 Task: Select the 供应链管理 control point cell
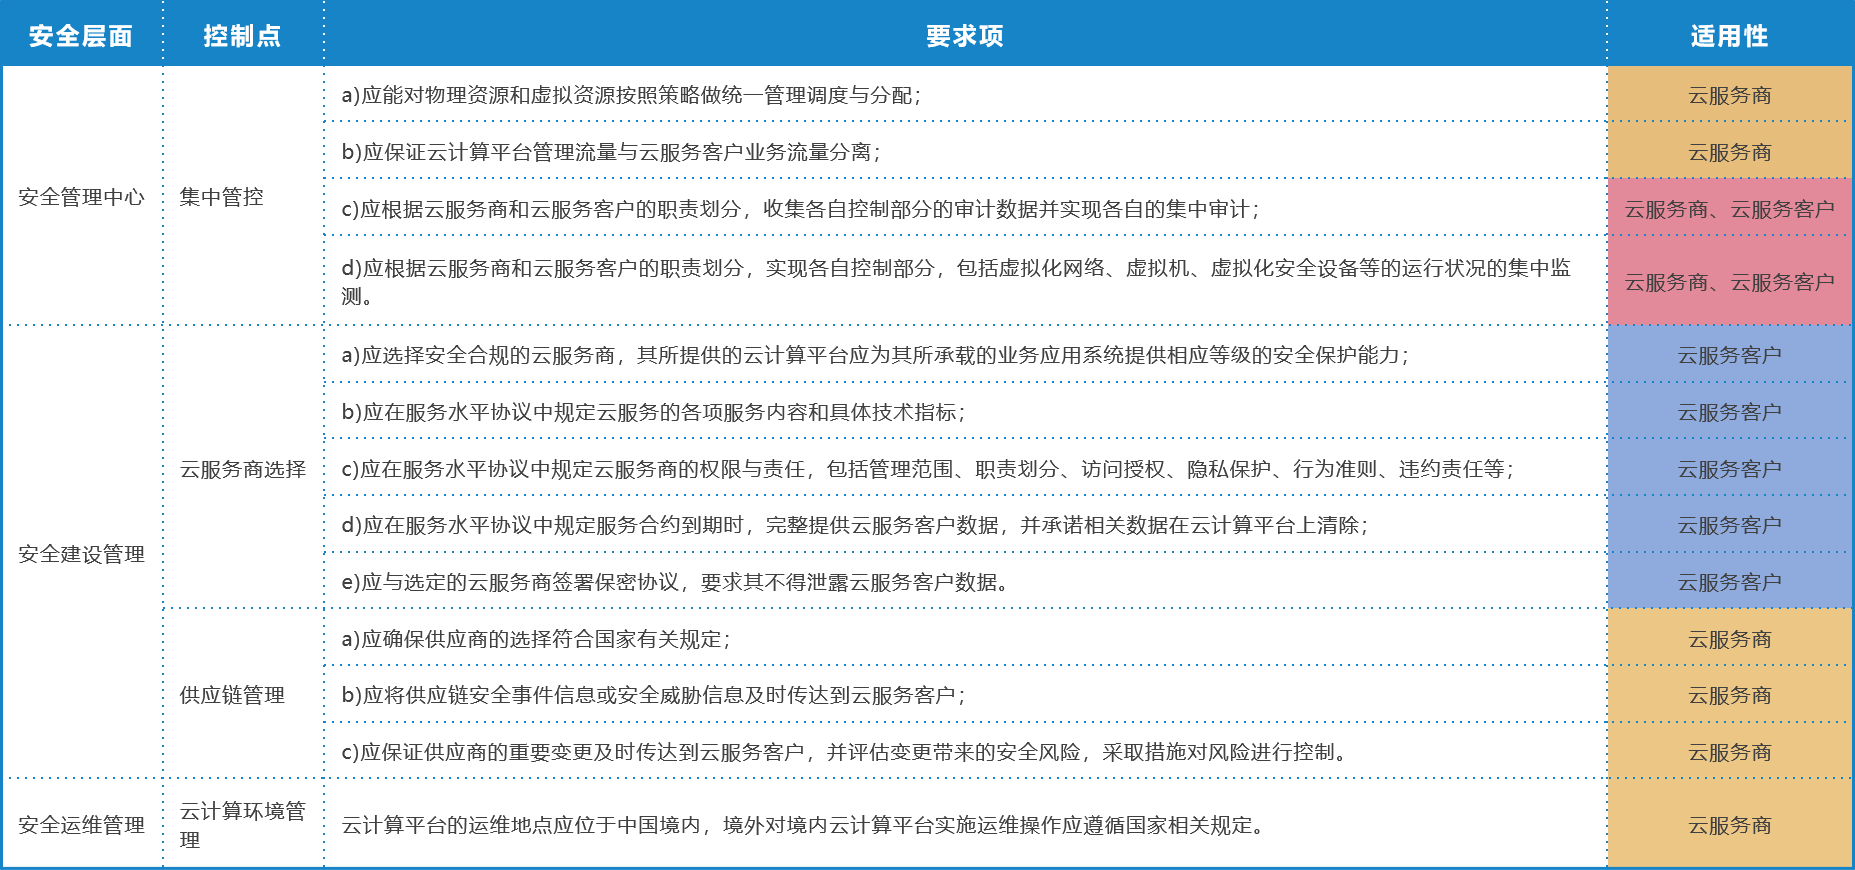pyautogui.click(x=232, y=695)
